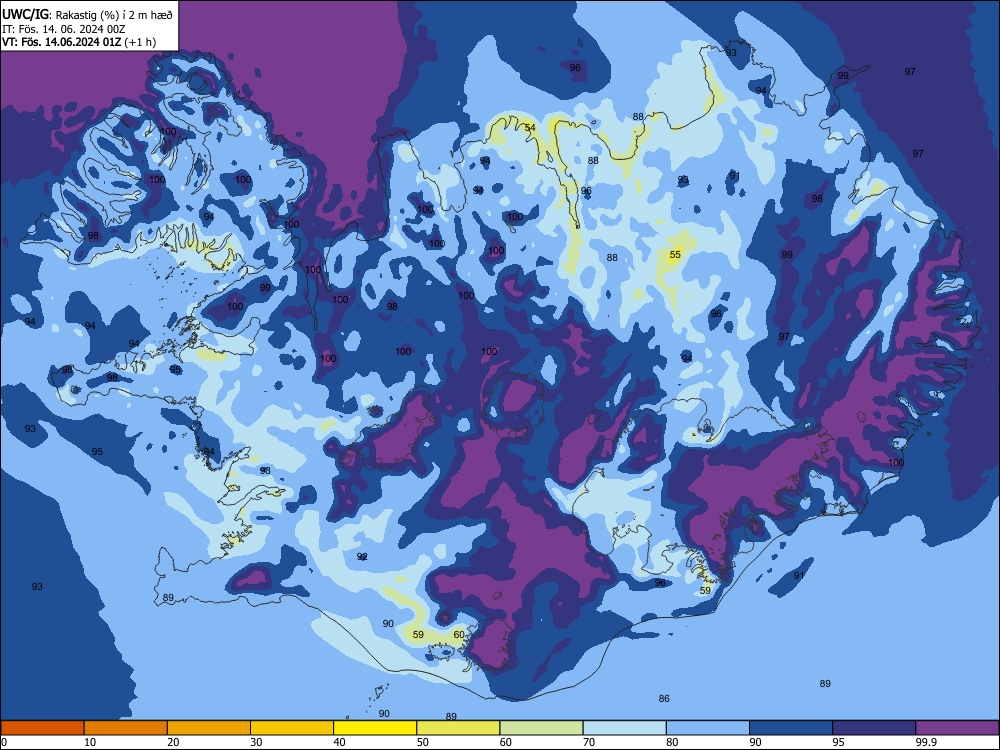Select the 'VT: Fös. 14.06.2024 01Z (+1 h)' line

point(78,42)
